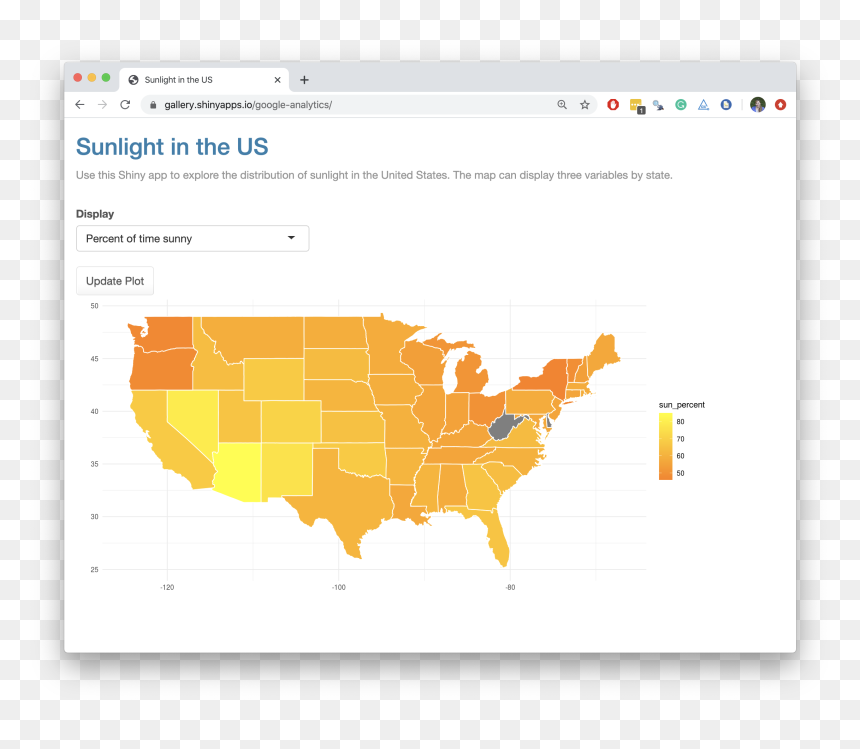860x749 pixels.
Task: Click the globe favicon on the tab
Action: (x=133, y=80)
